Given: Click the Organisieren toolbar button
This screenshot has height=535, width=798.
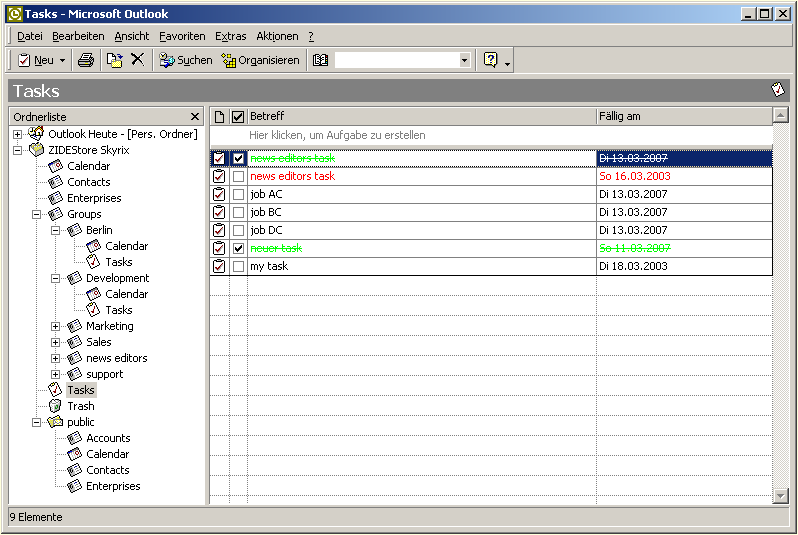Looking at the screenshot, I should (x=261, y=60).
